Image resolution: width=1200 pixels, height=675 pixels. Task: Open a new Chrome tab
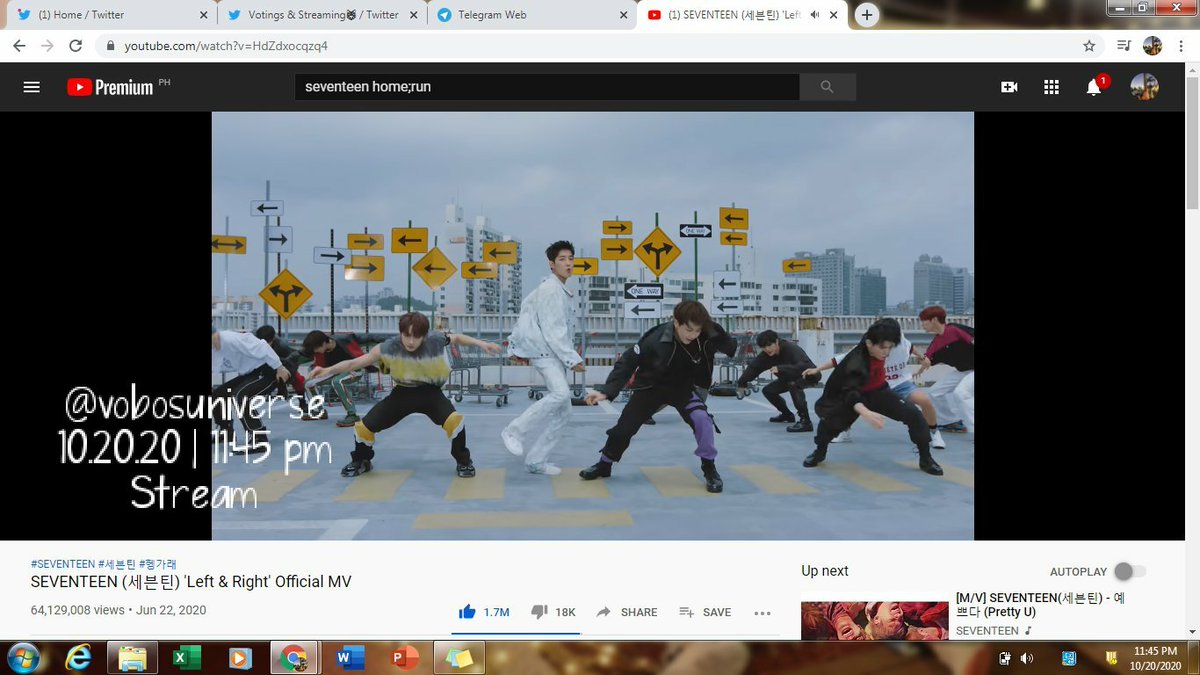tap(867, 14)
